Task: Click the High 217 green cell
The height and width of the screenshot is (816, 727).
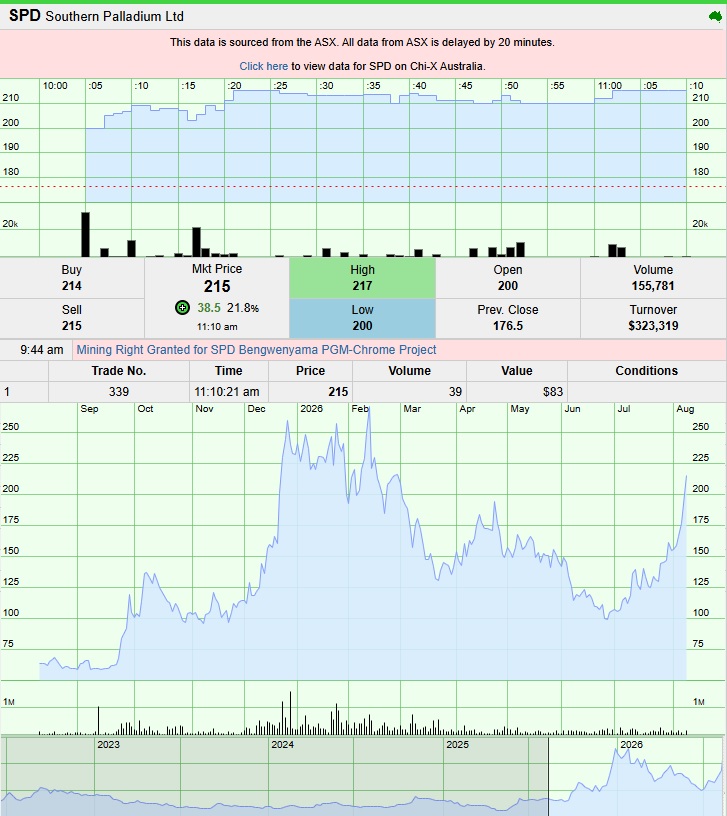Action: (362, 278)
